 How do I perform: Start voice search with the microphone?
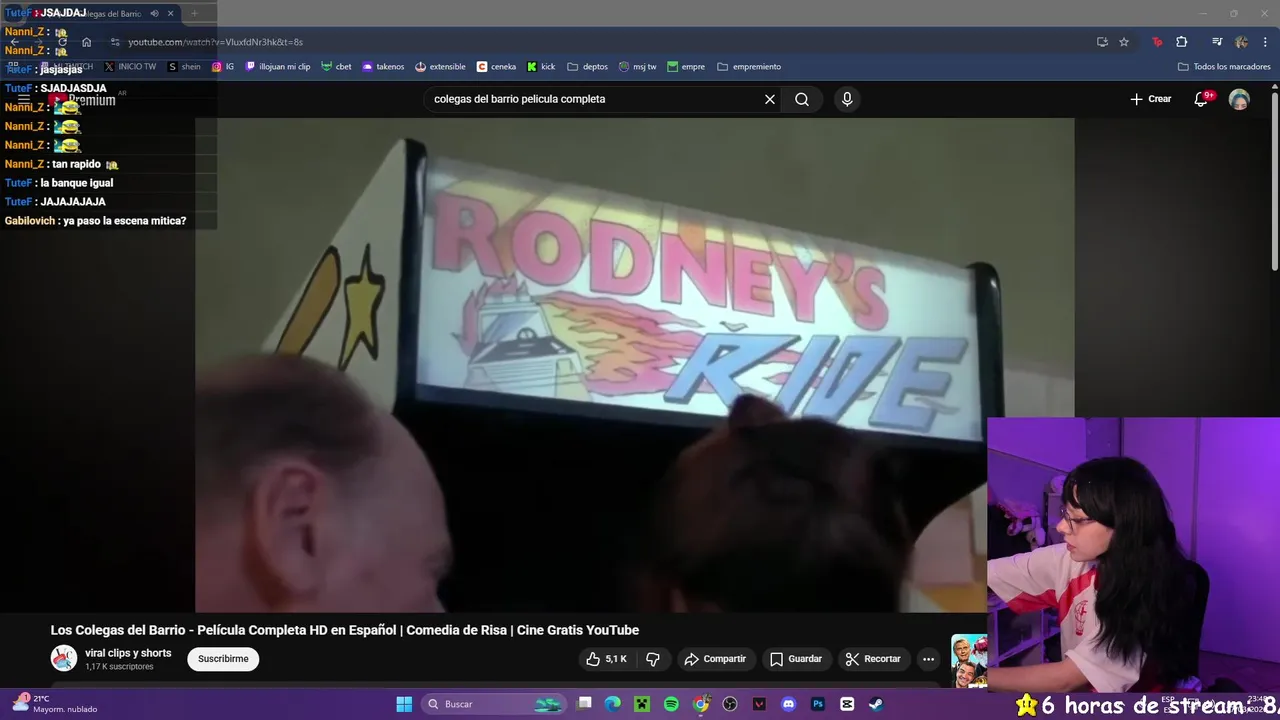847,99
